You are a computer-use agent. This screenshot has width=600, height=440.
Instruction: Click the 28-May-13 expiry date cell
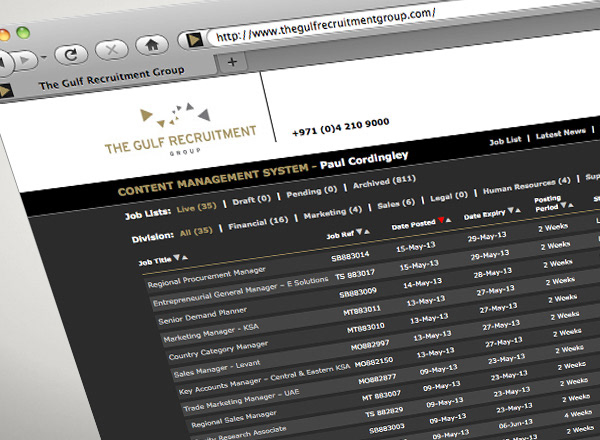tap(492, 273)
